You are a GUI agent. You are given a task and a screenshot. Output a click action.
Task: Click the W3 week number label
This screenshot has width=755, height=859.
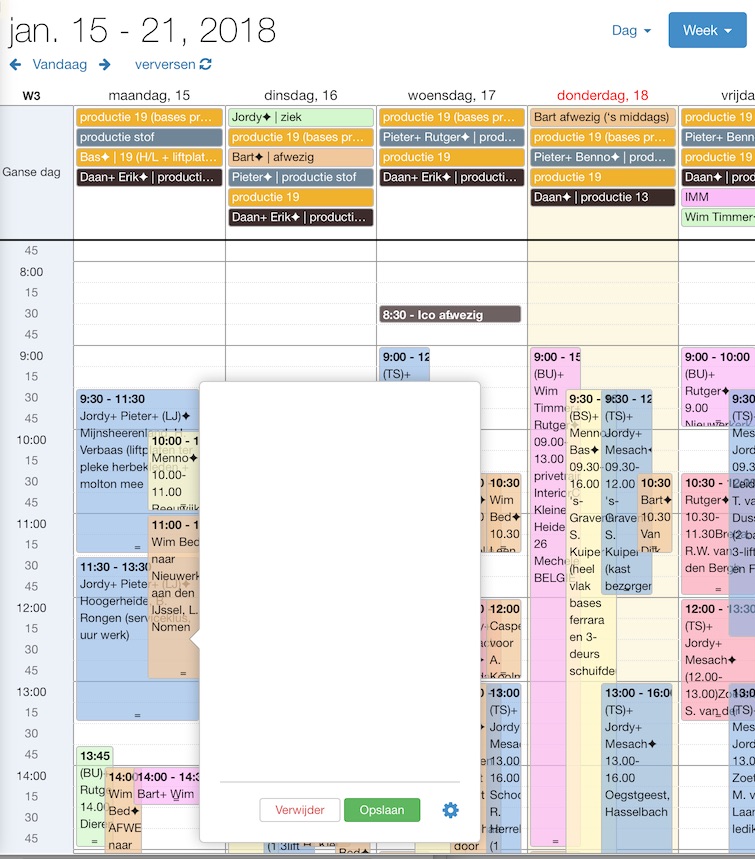click(x=31, y=96)
